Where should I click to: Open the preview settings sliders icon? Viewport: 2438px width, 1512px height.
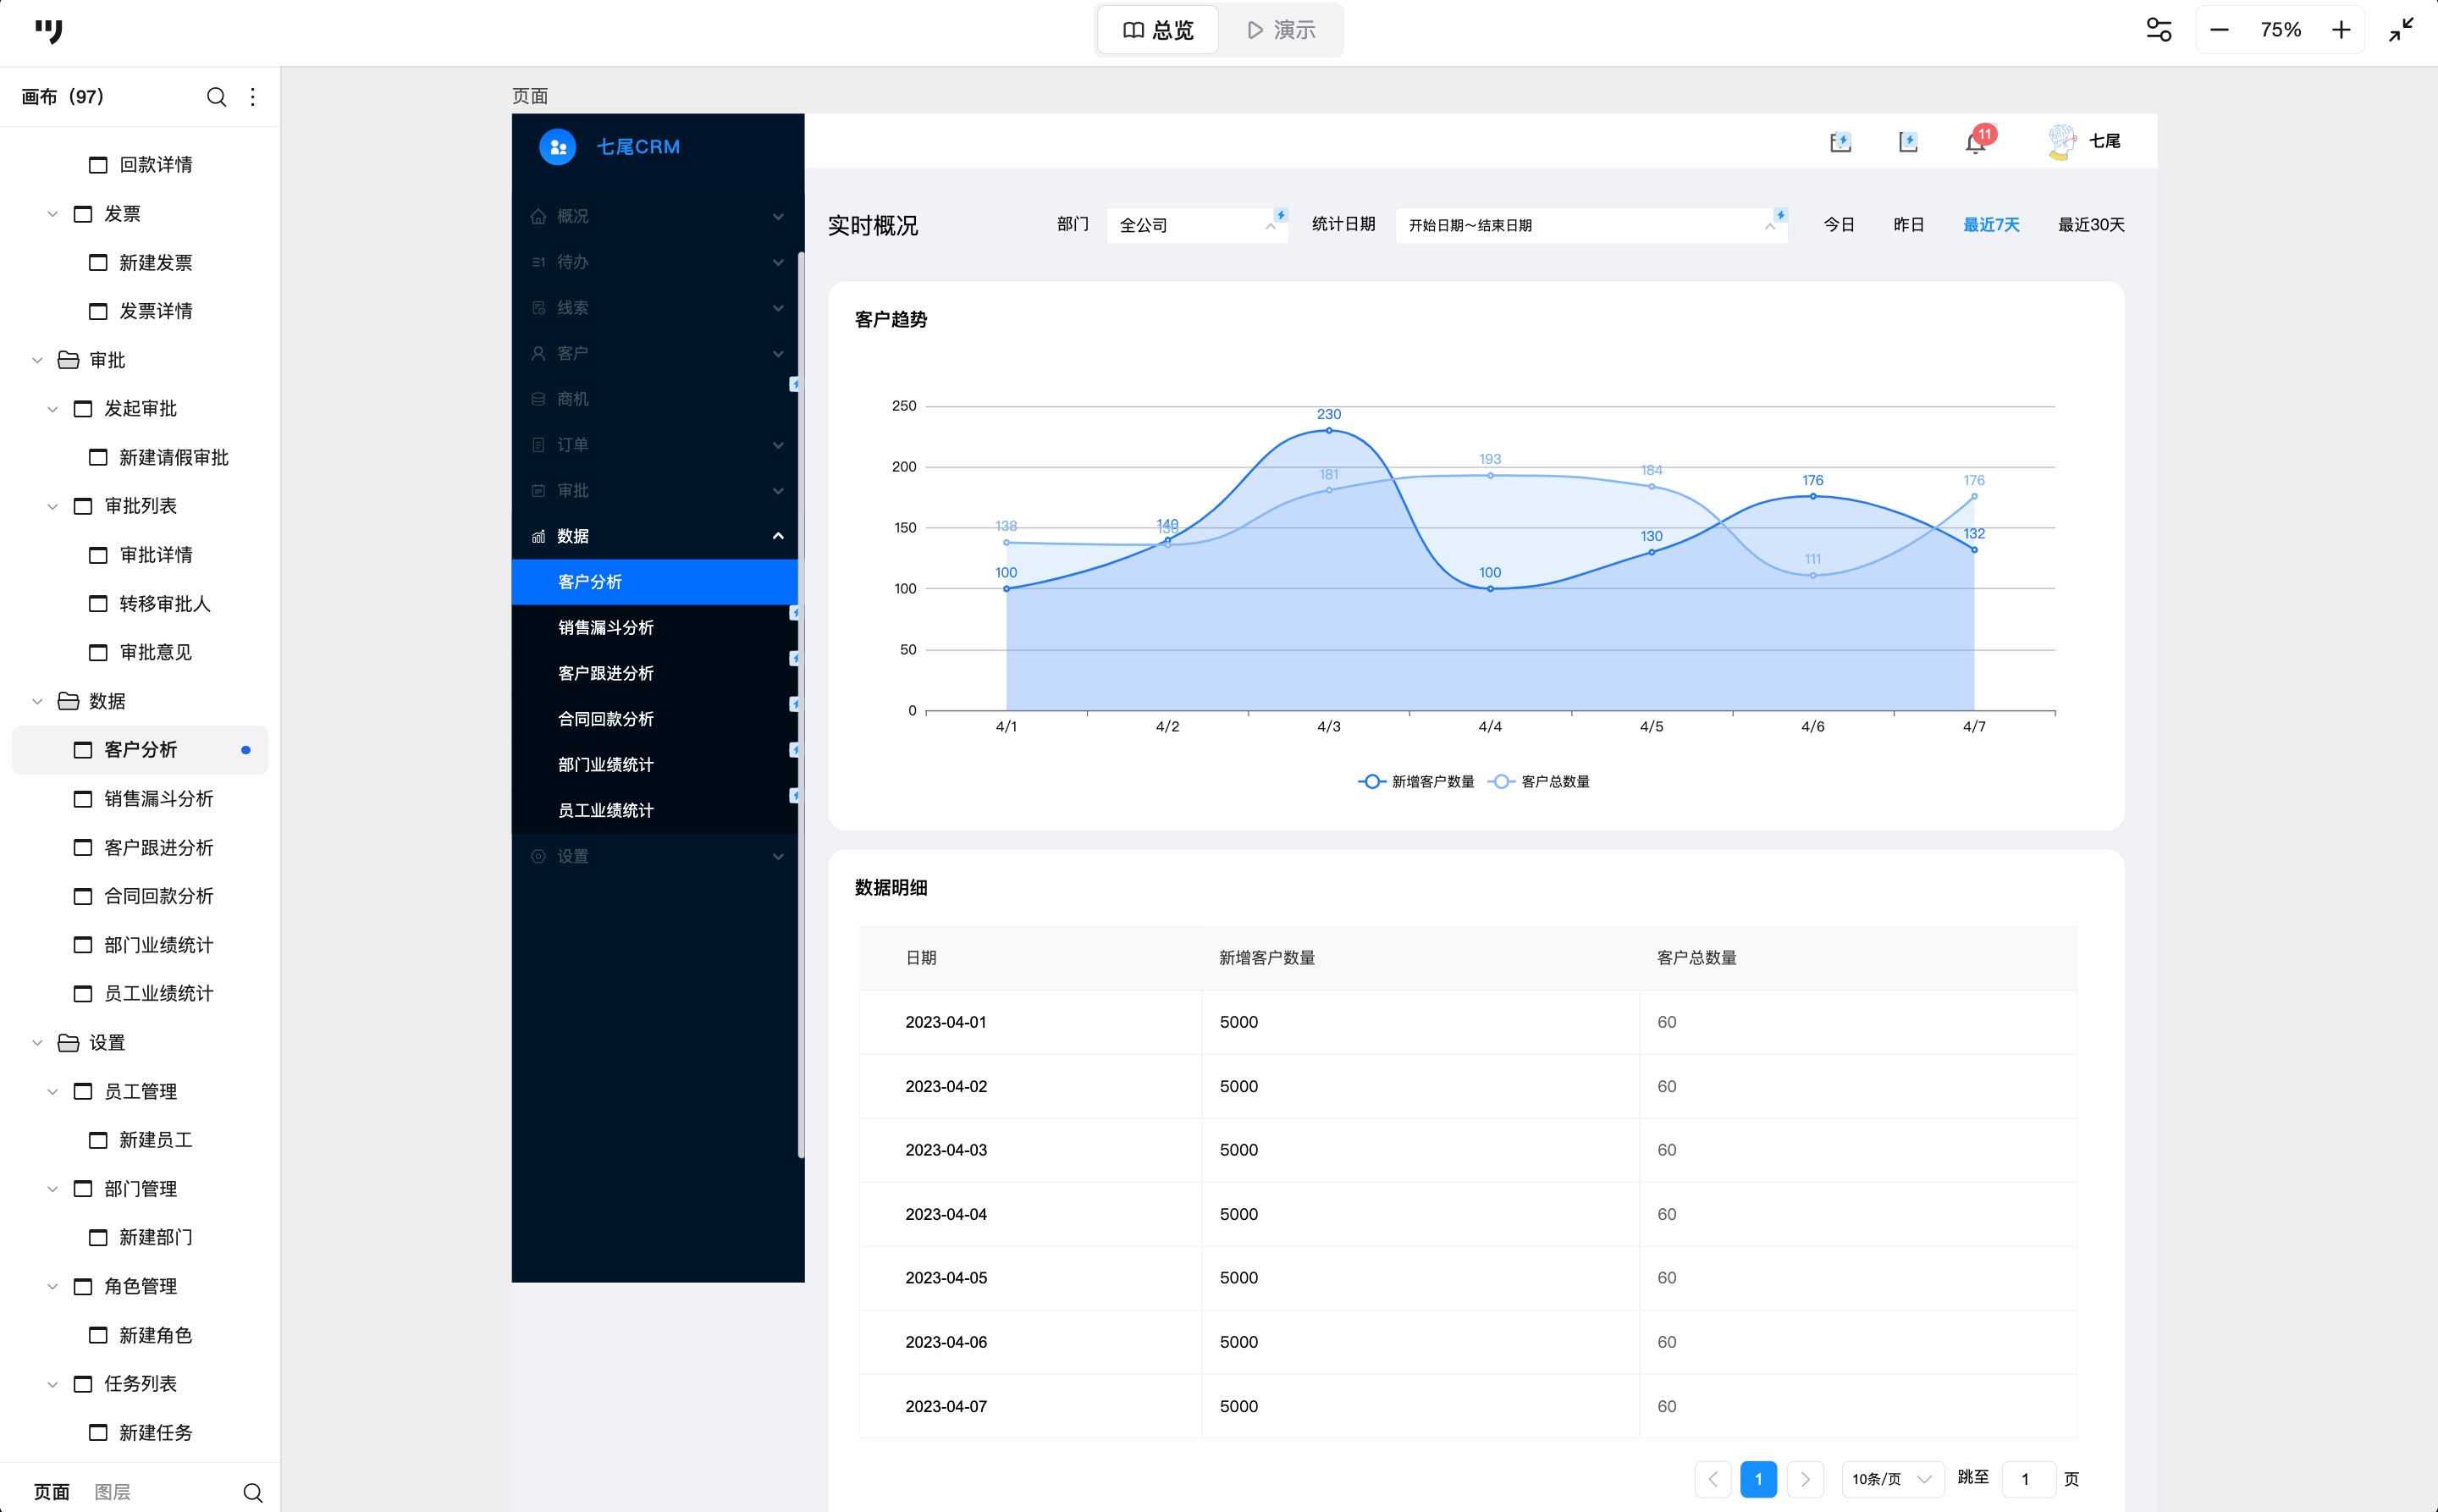2159,30
